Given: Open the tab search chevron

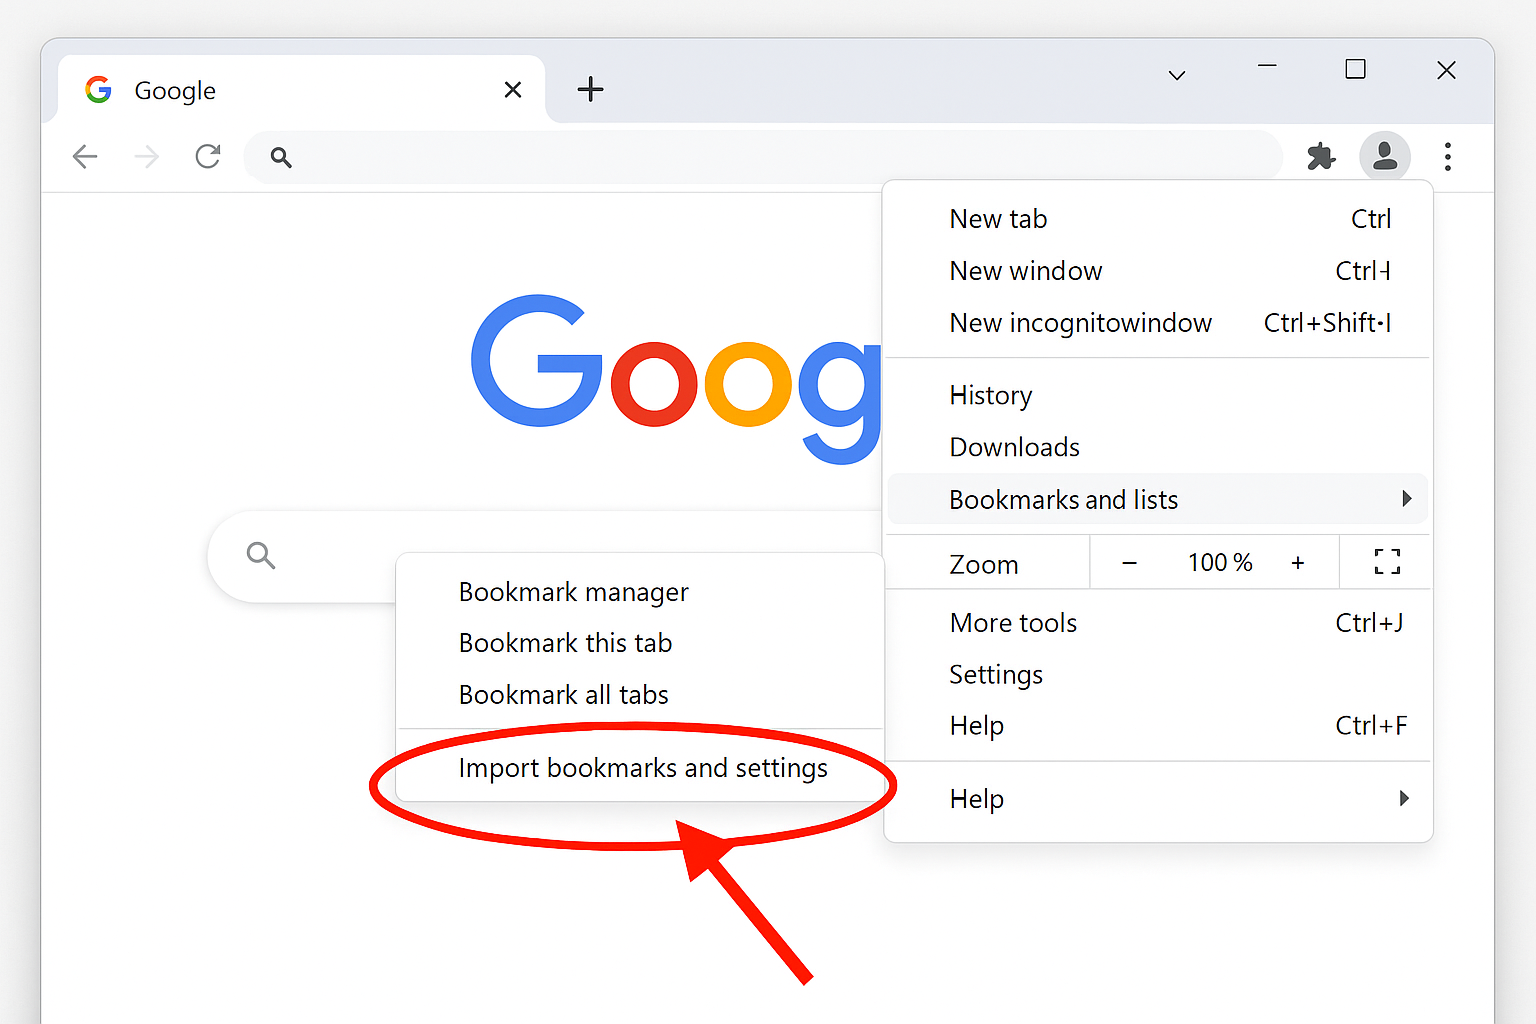Looking at the screenshot, I should click(x=1176, y=74).
